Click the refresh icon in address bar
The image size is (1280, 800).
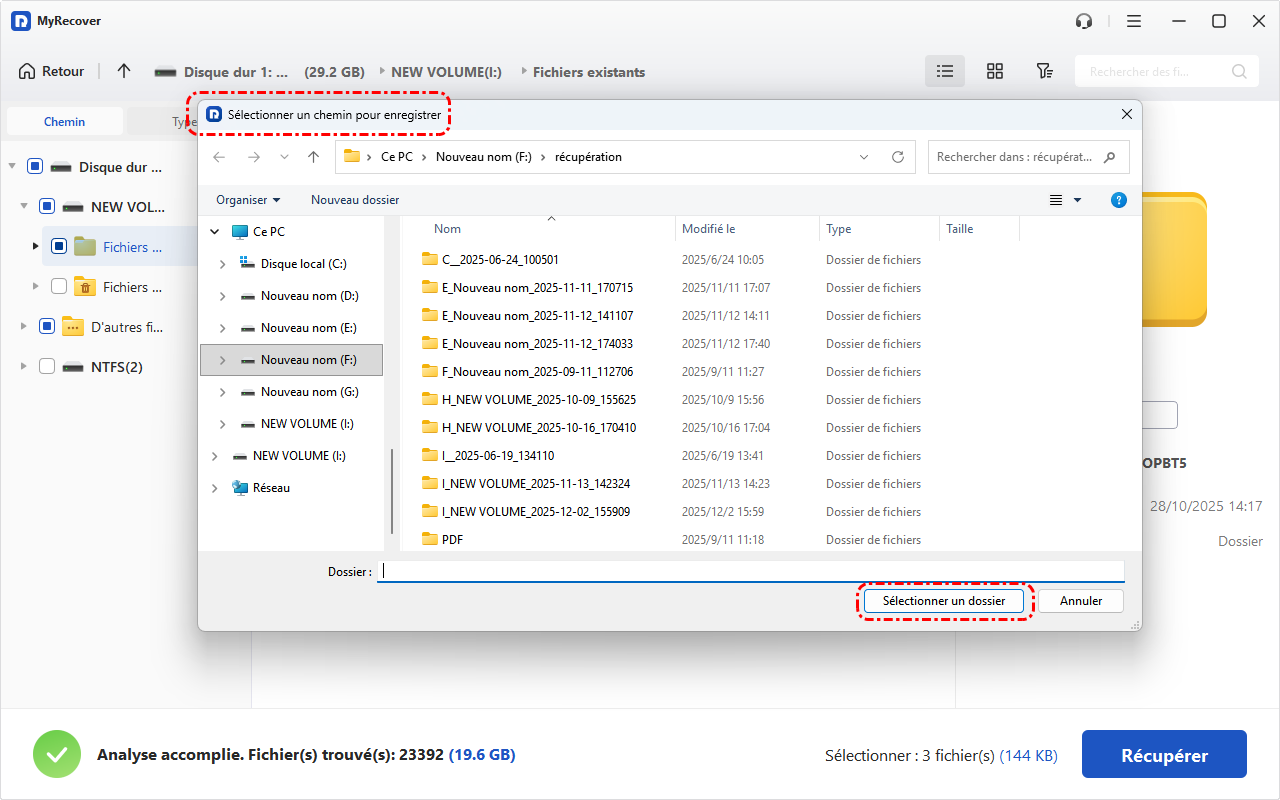pos(898,157)
